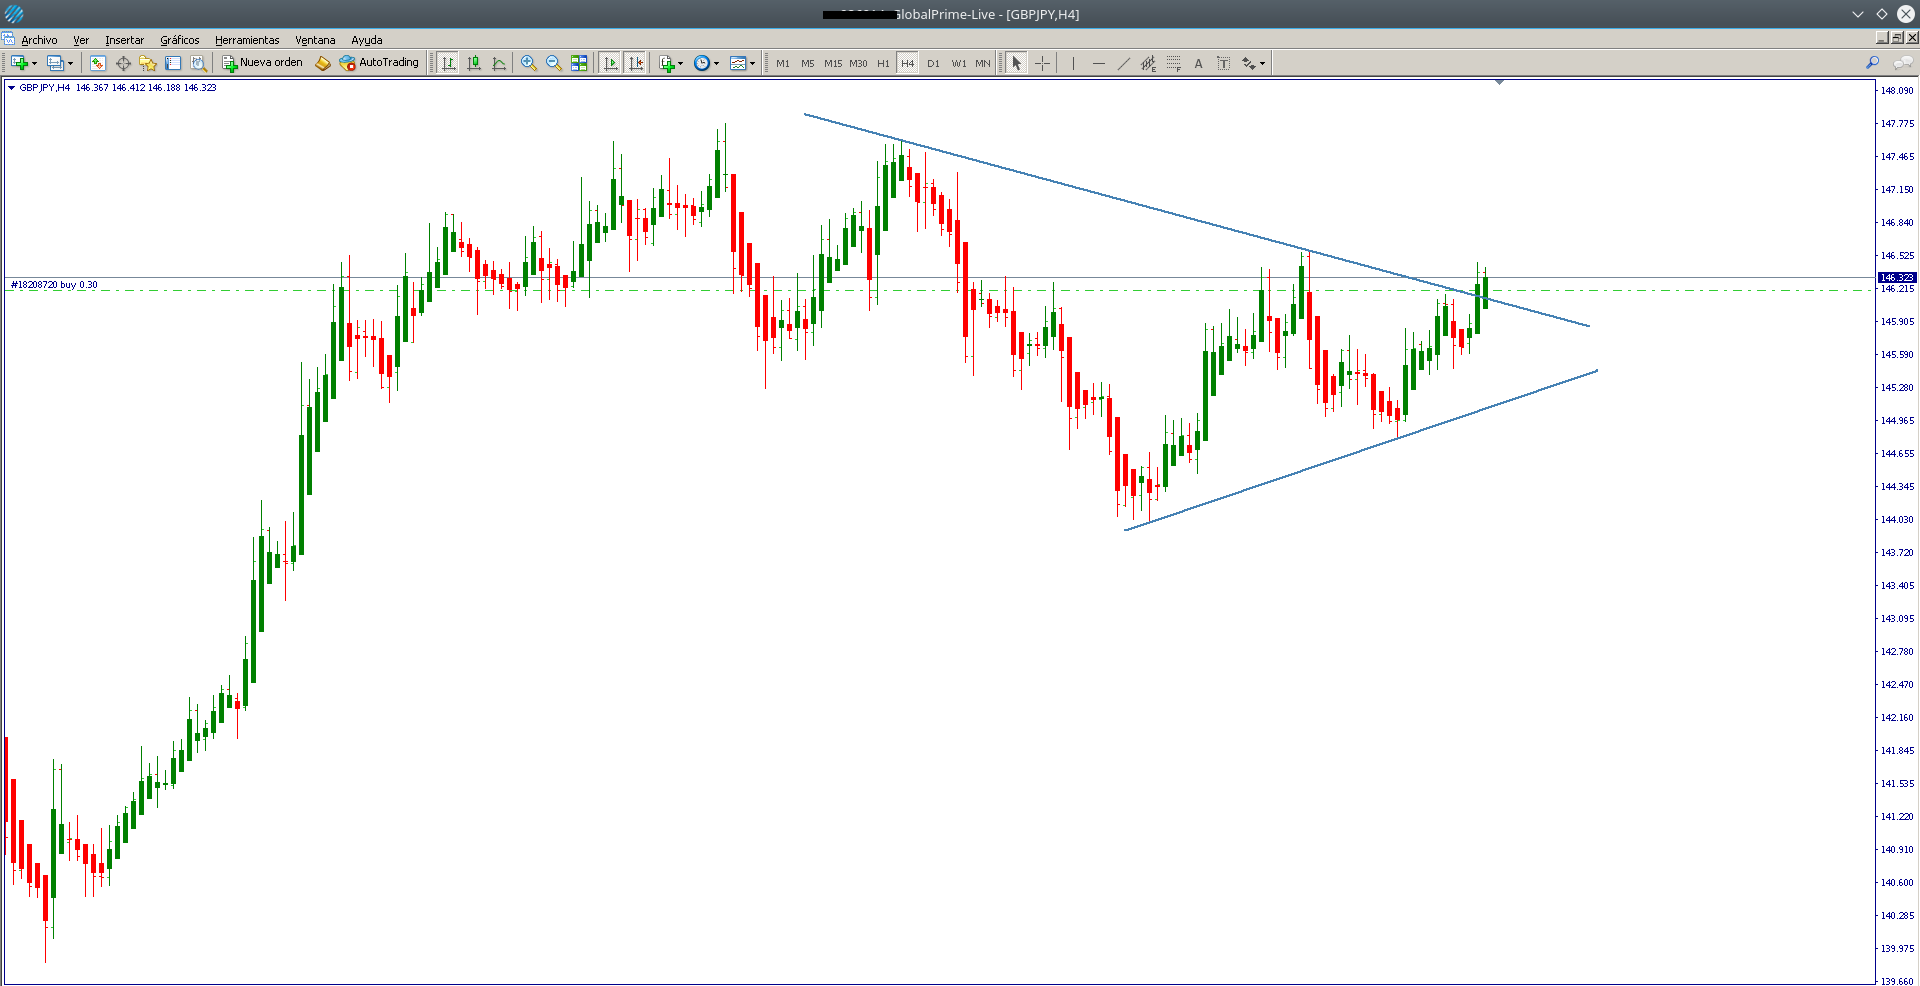
Task: Toggle the Navigator panel folder-star icon
Action: (148, 63)
